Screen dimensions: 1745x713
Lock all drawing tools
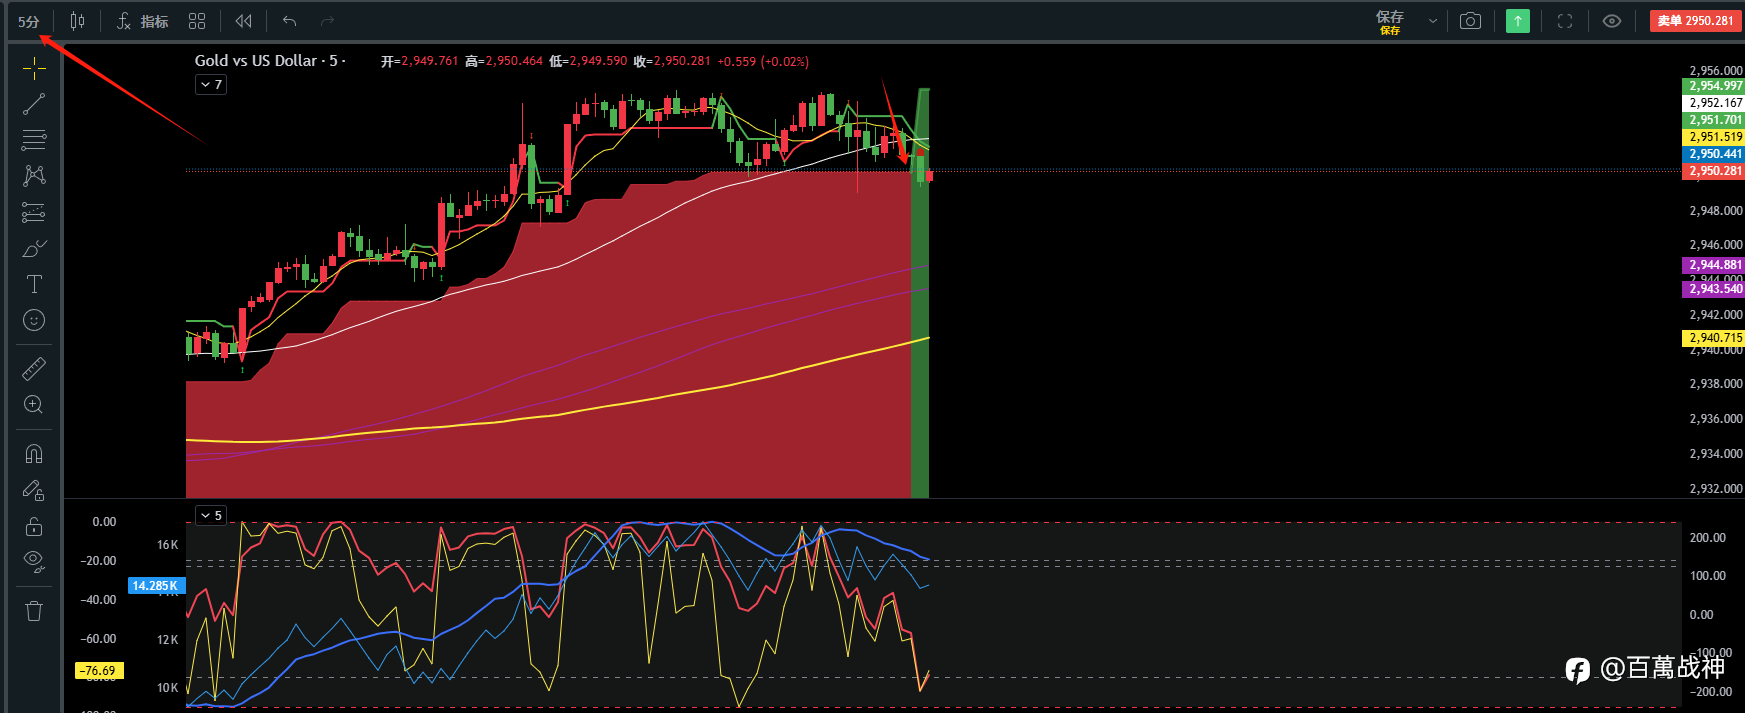pos(34,526)
